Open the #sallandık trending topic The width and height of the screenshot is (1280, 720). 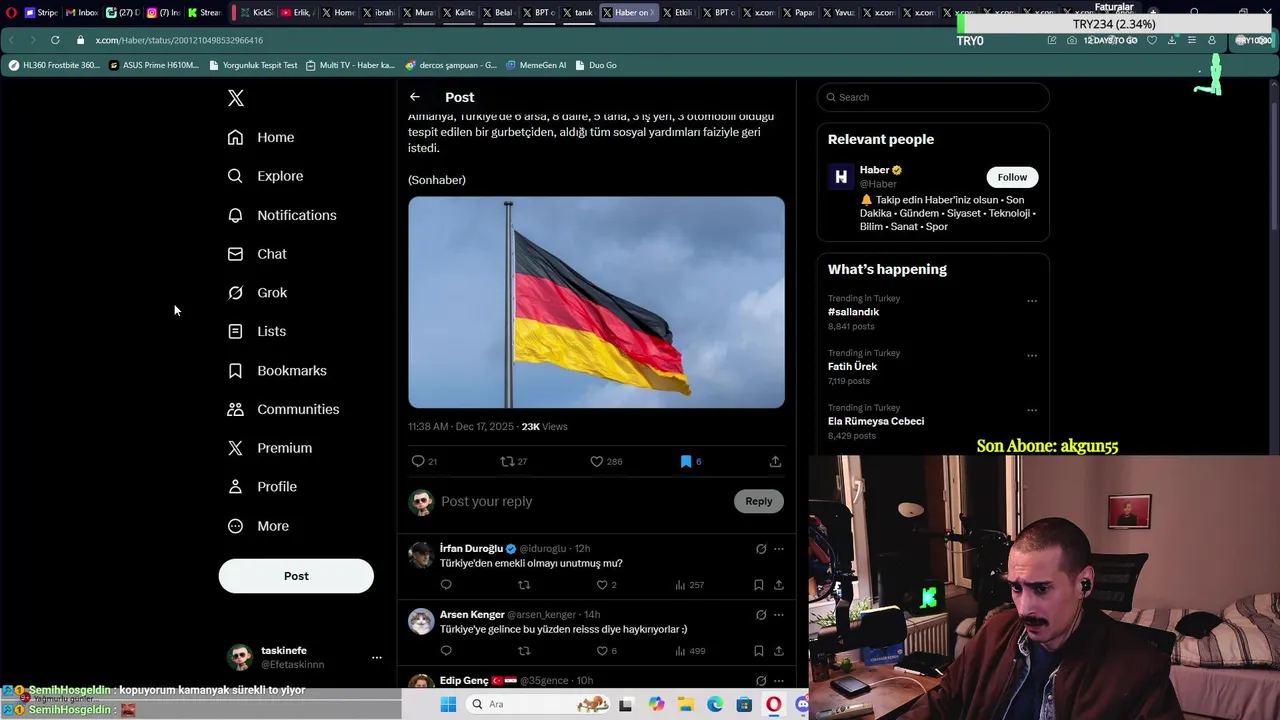[x=853, y=312]
